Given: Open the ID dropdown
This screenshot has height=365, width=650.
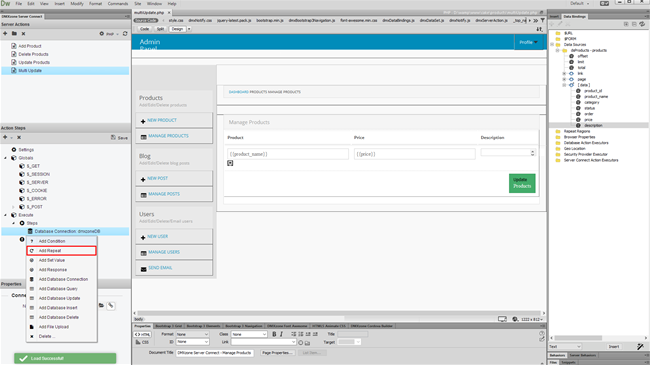Looking at the screenshot, I should tap(192, 342).
